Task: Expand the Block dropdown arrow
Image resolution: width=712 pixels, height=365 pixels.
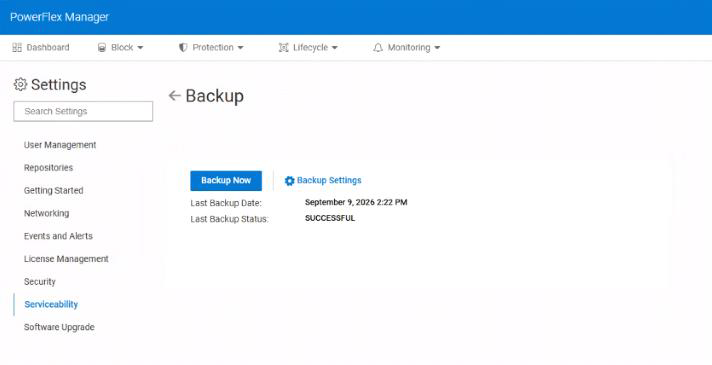Action: tap(140, 48)
